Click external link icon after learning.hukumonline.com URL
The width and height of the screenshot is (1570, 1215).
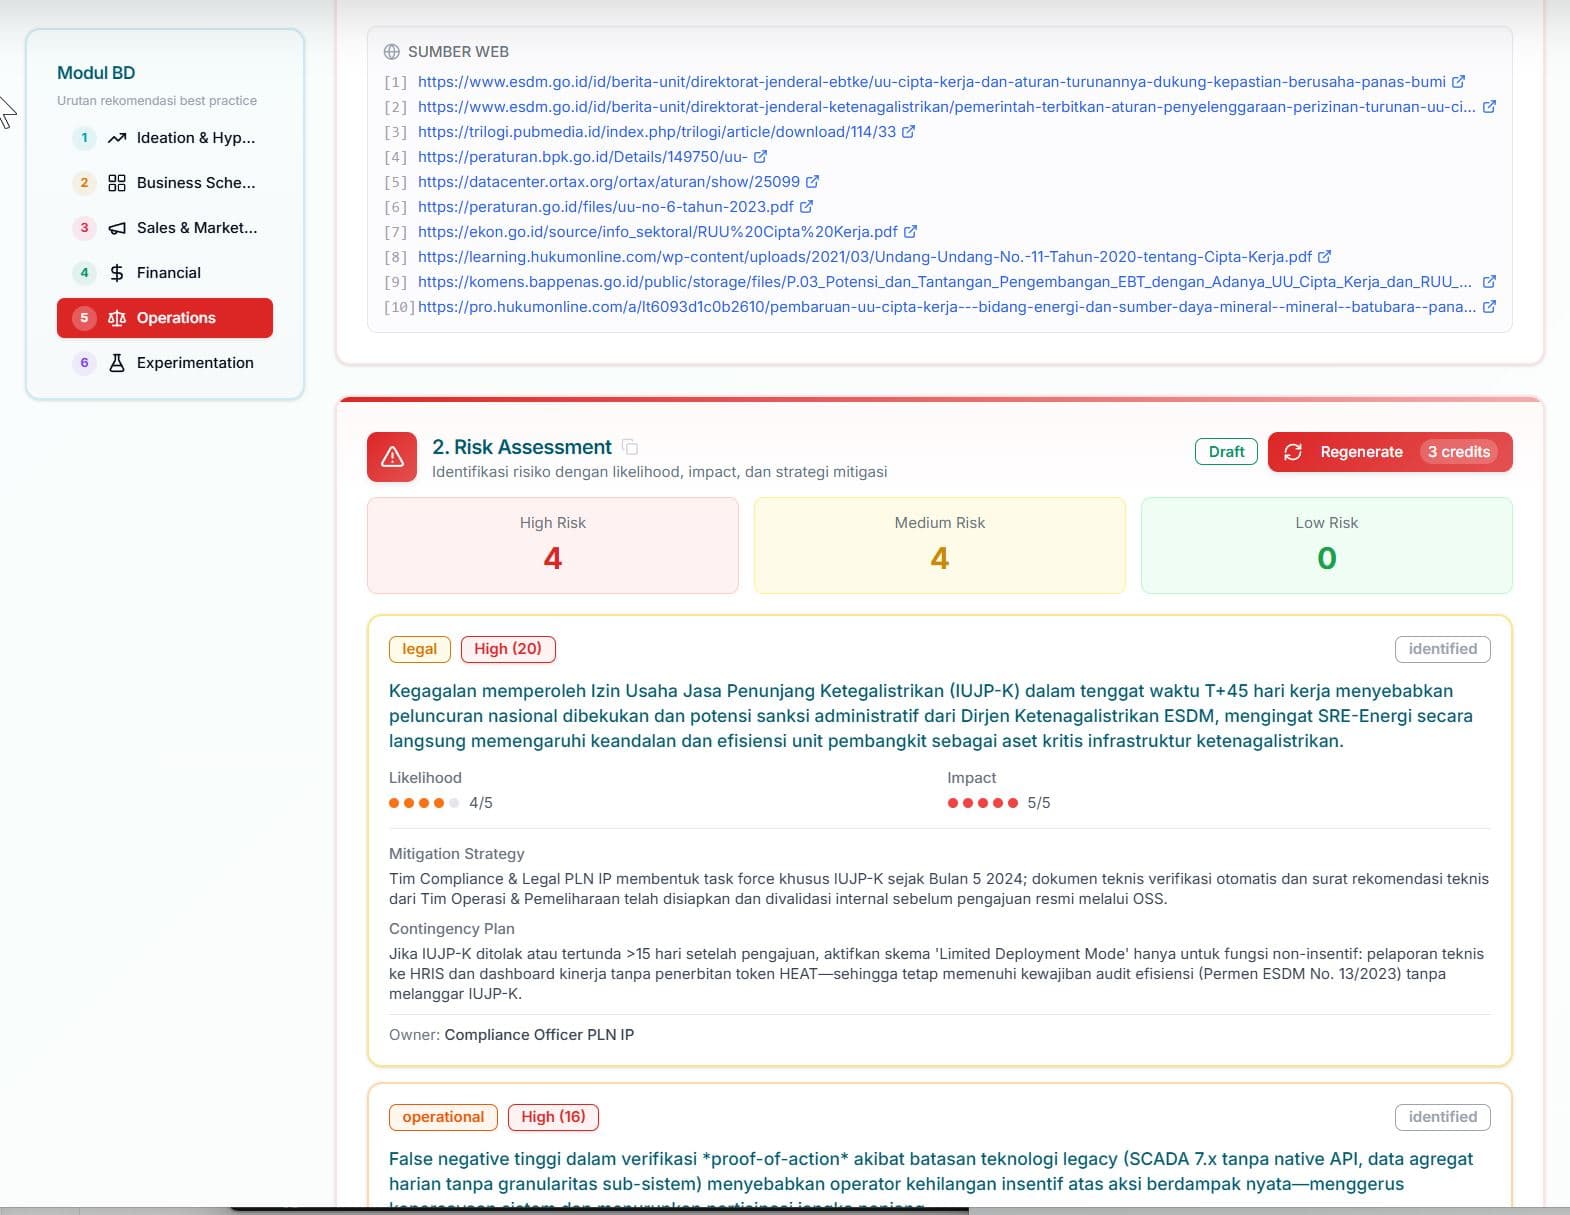pyautogui.click(x=1324, y=257)
